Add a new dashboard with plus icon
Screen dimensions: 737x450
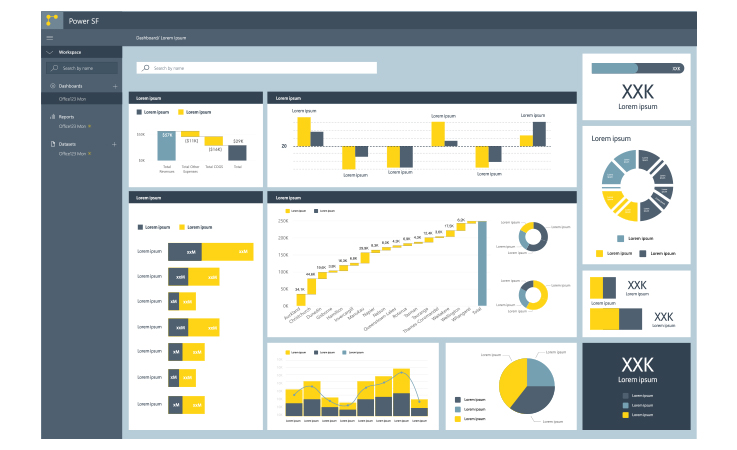click(115, 87)
